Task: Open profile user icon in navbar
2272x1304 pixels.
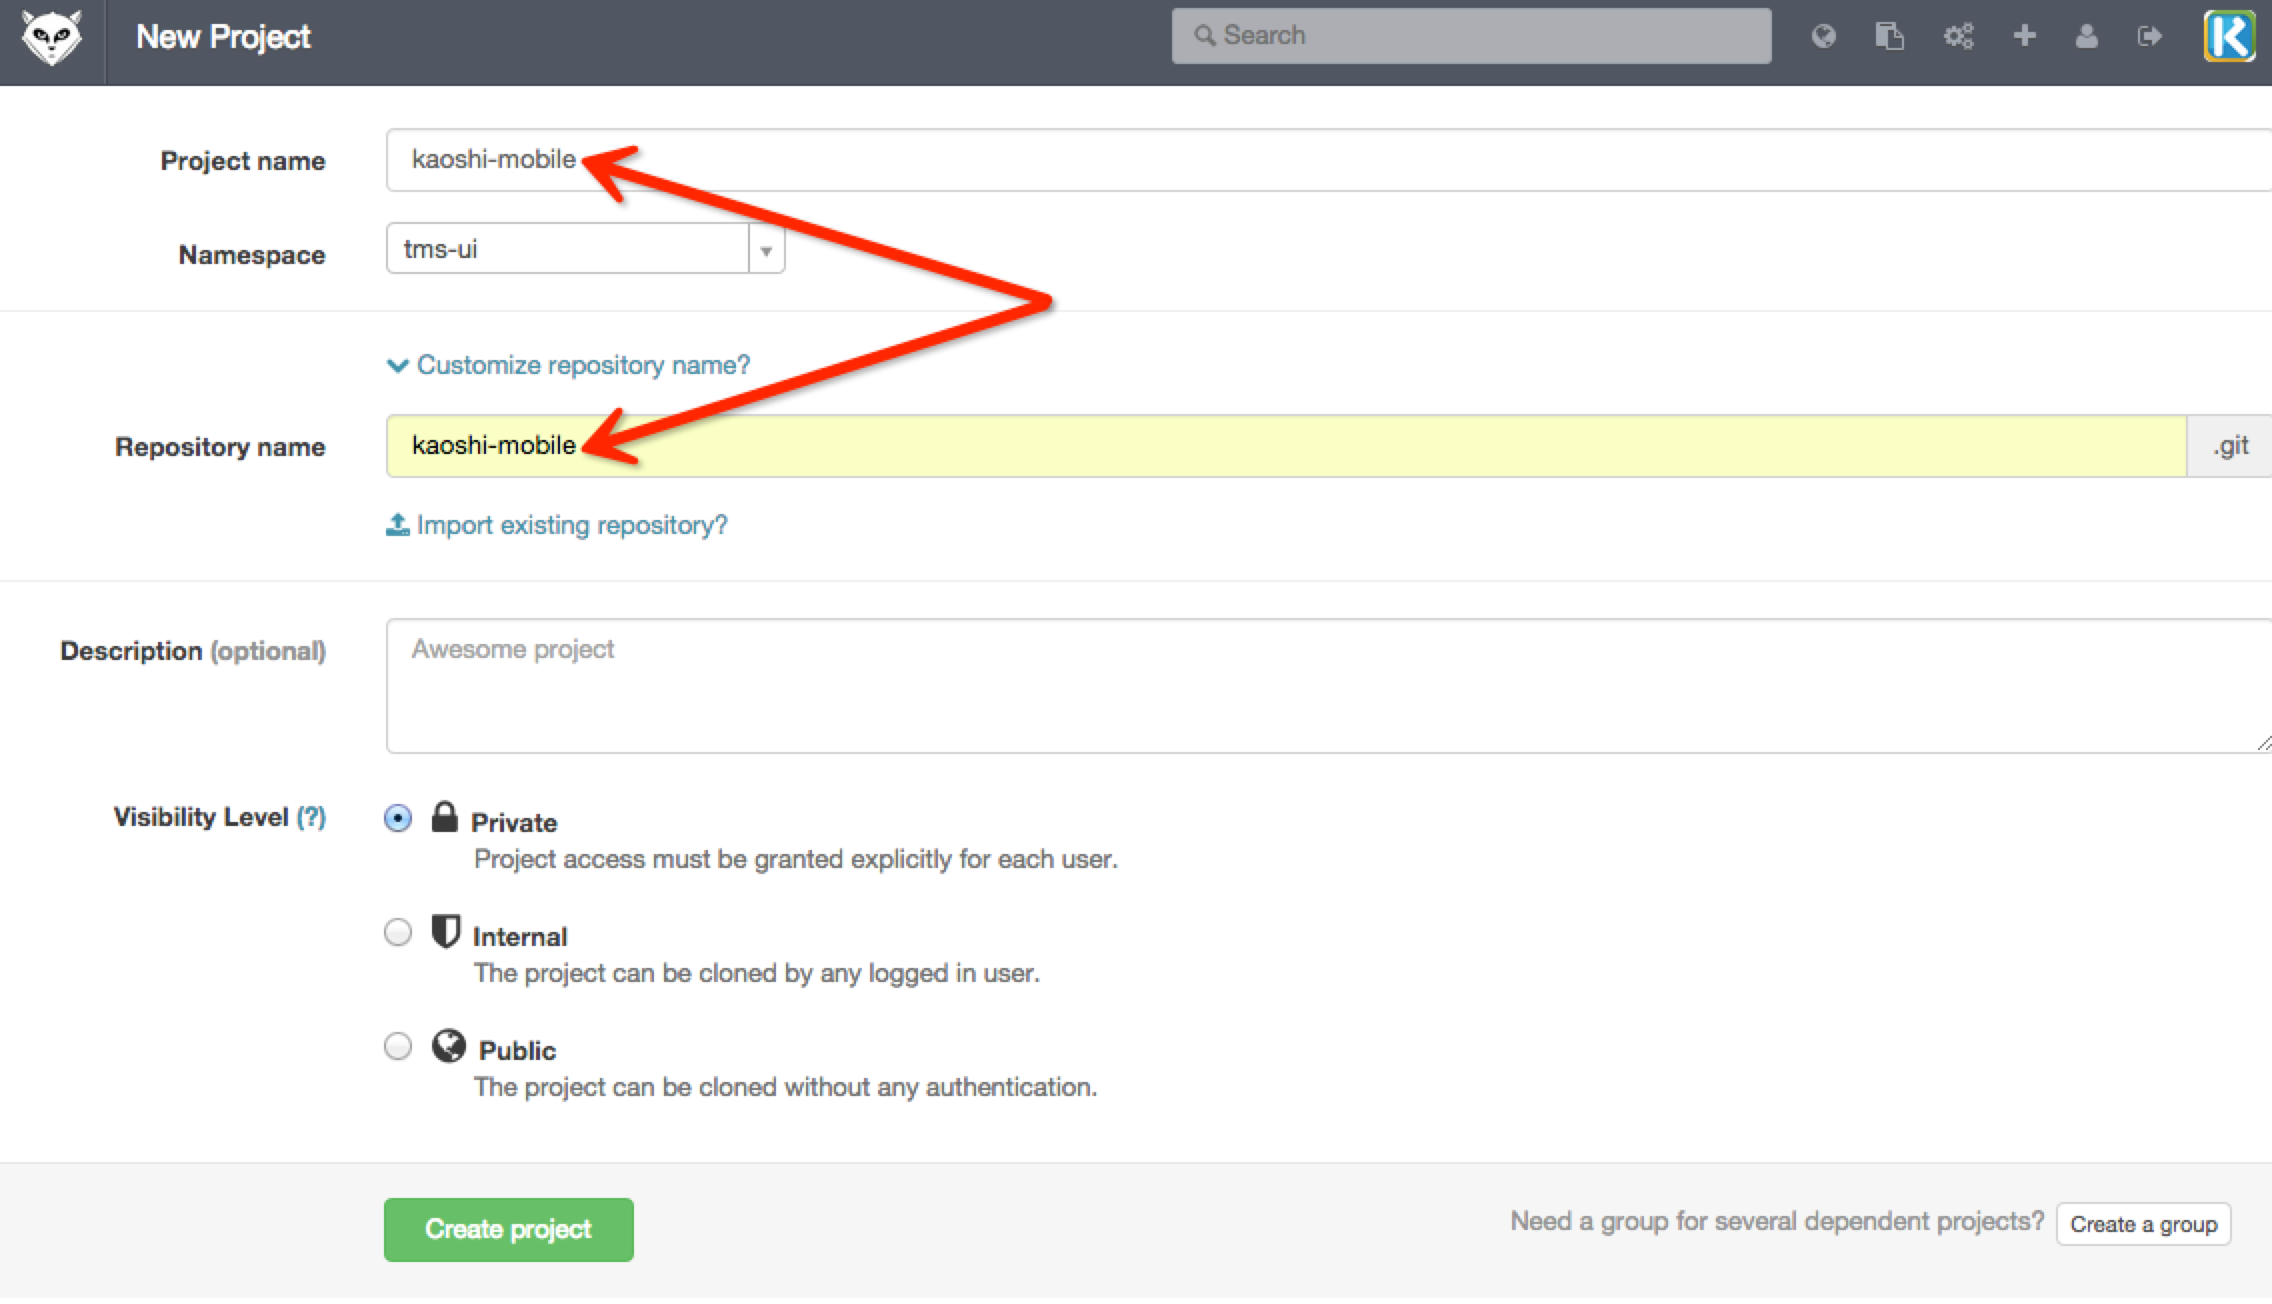Action: coord(2086,37)
